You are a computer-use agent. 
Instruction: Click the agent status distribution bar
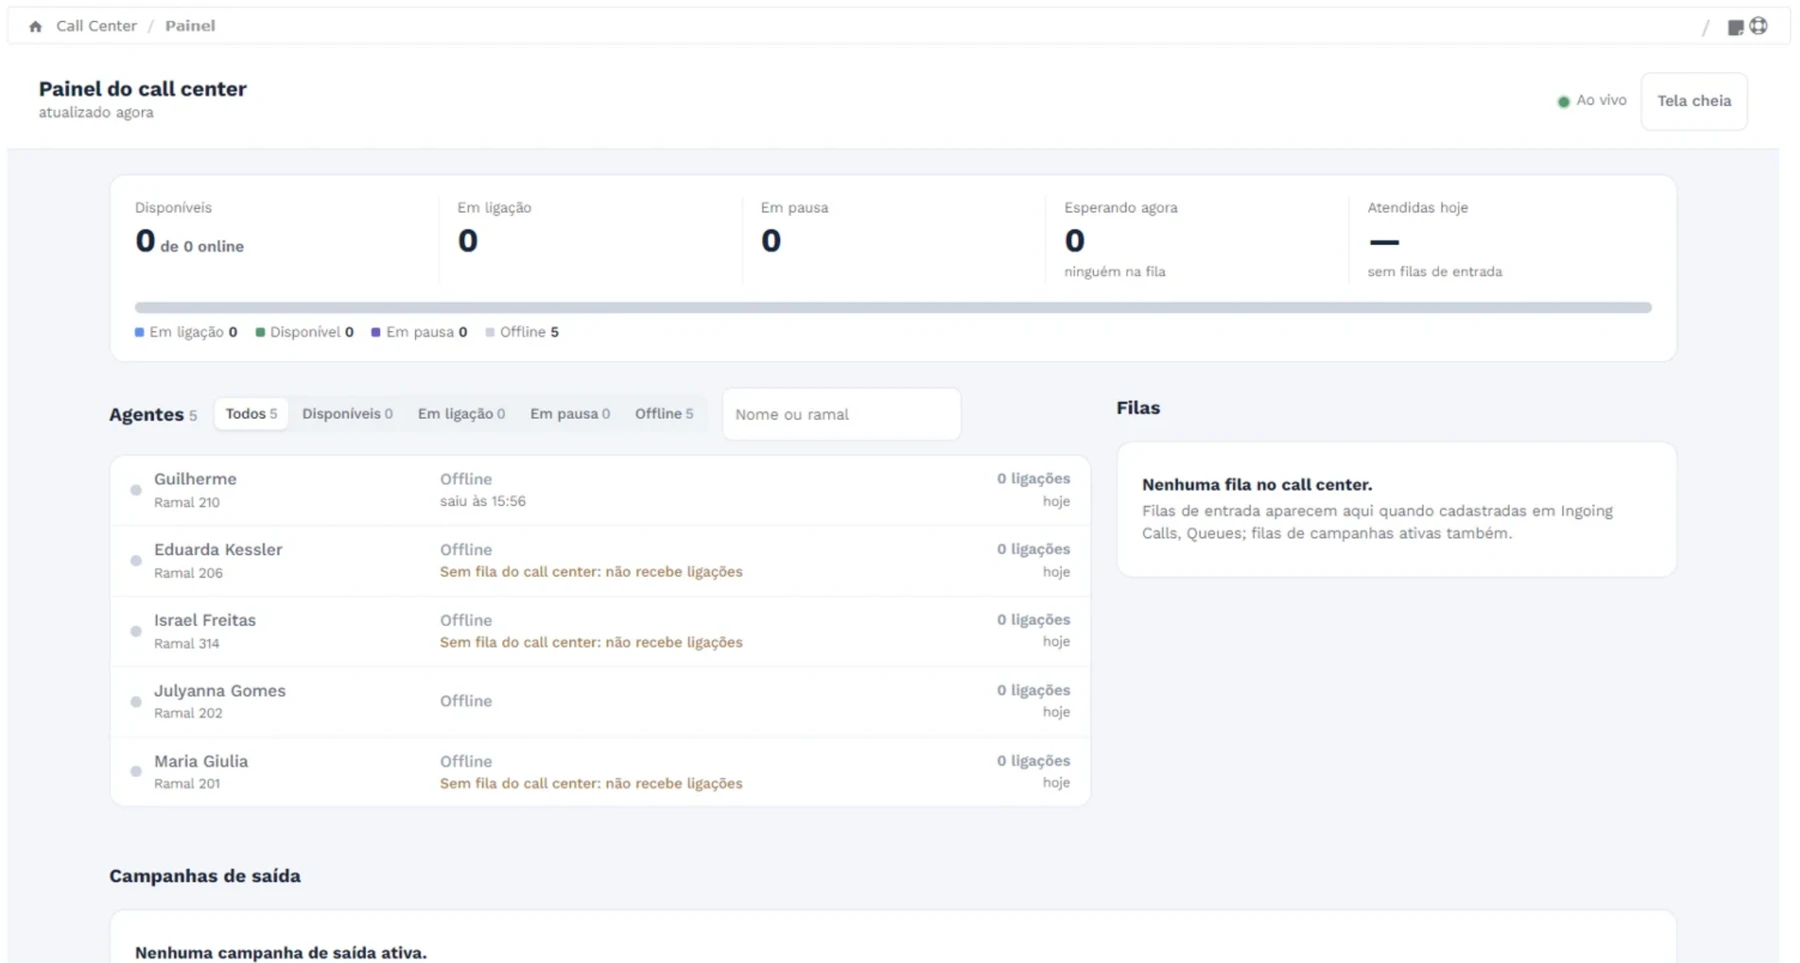[893, 308]
